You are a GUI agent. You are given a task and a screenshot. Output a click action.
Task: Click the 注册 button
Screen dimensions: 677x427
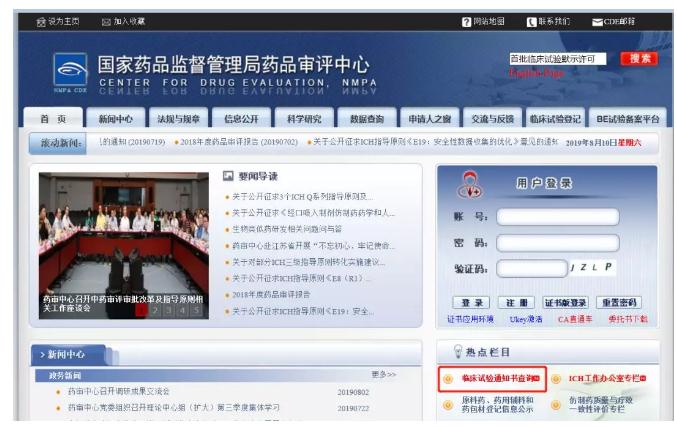[516, 302]
